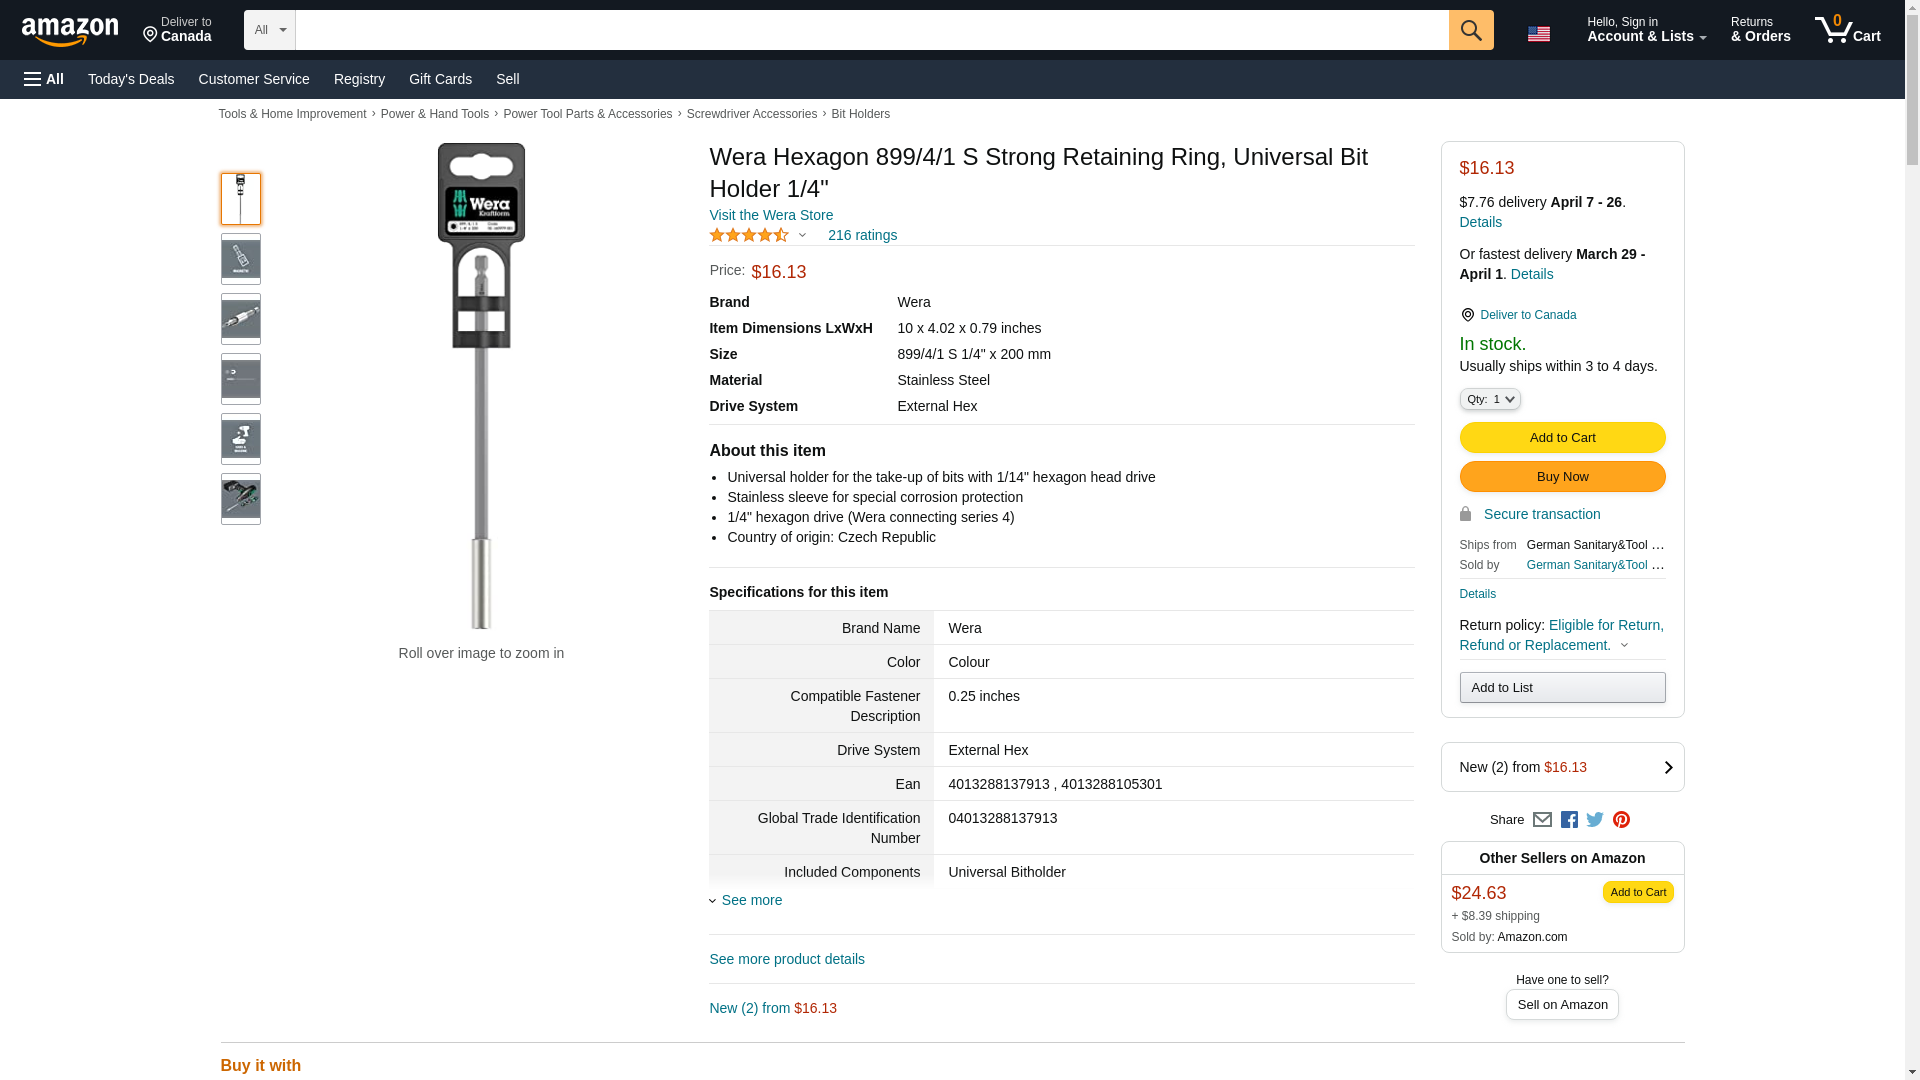The height and width of the screenshot is (1080, 1920).
Task: Click the Buy Now button
Action: 1562,477
